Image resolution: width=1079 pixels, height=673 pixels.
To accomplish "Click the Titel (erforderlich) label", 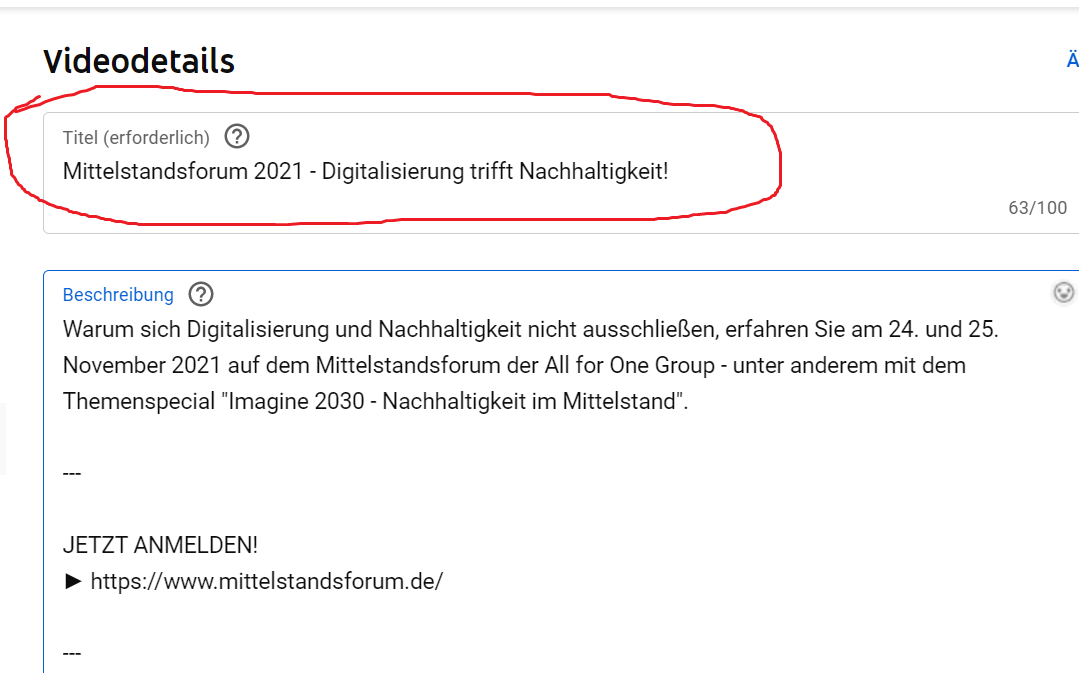I will point(136,137).
